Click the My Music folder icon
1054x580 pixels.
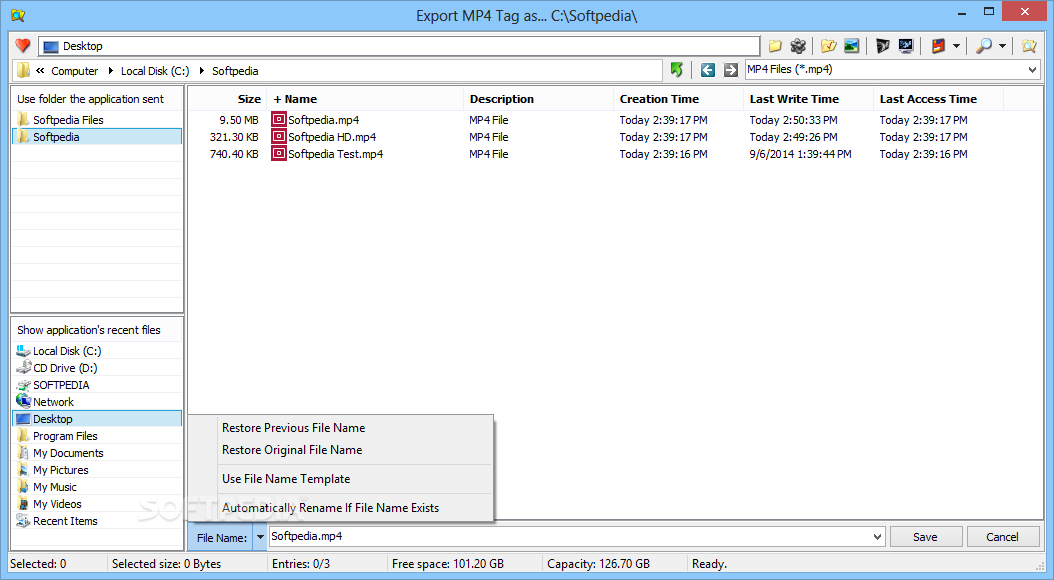pyautogui.click(x=24, y=487)
